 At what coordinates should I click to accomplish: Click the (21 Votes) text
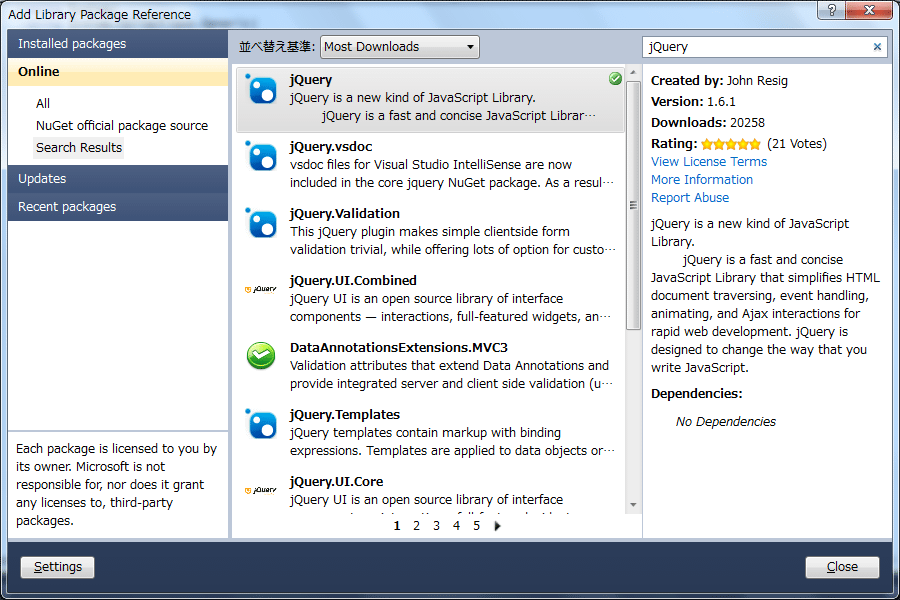click(797, 144)
